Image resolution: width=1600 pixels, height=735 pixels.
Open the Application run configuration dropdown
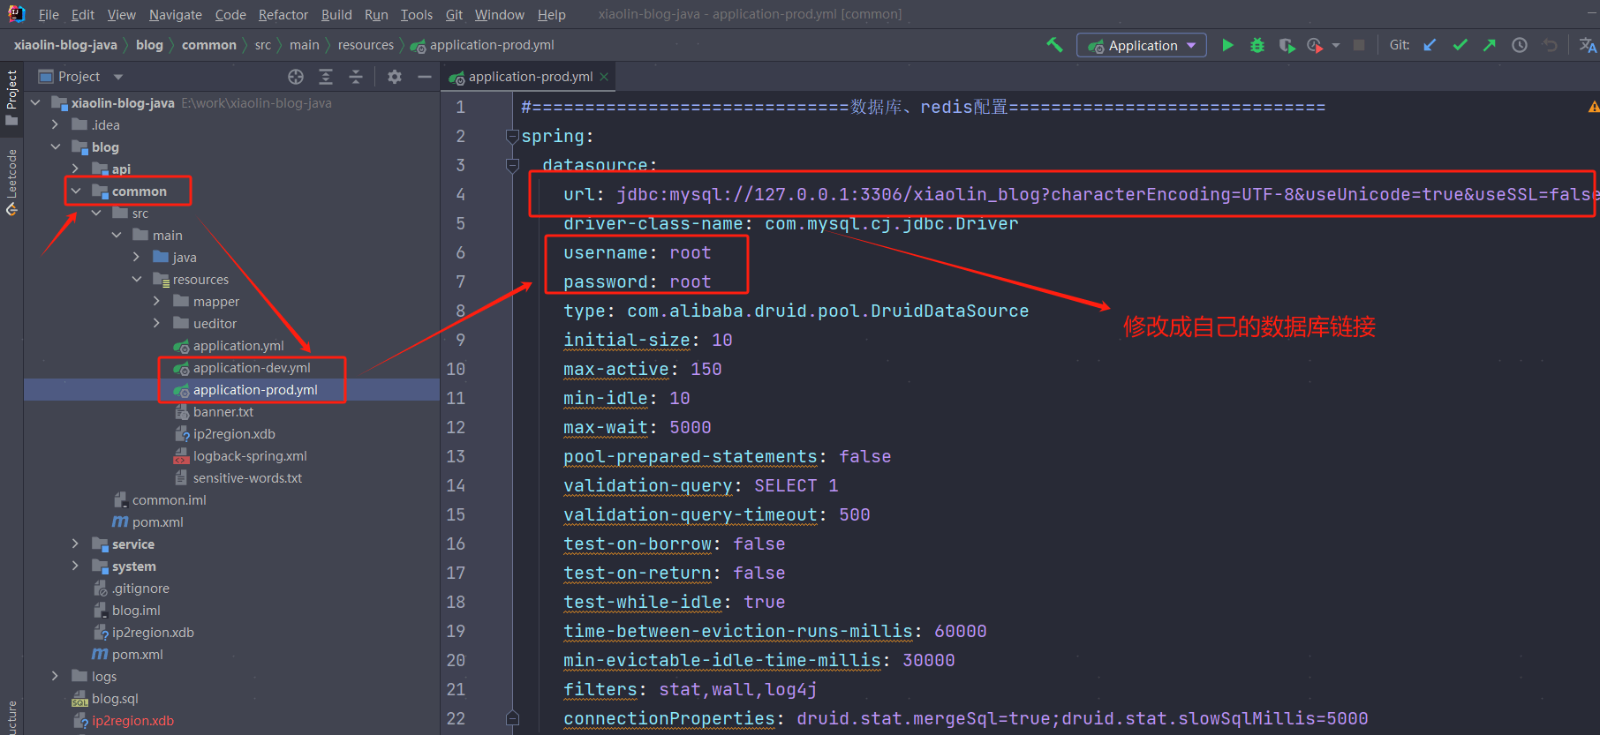pos(1141,46)
